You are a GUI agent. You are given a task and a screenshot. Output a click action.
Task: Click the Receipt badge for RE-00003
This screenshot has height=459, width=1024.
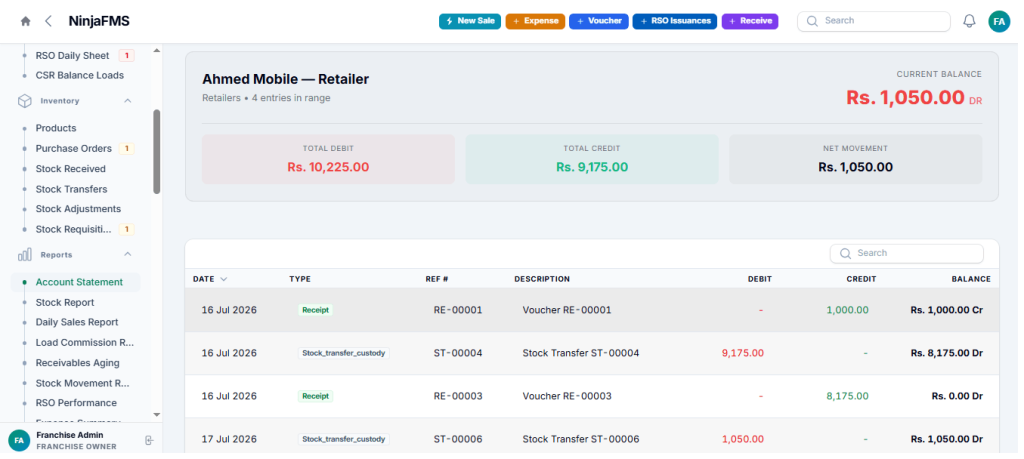(x=315, y=396)
